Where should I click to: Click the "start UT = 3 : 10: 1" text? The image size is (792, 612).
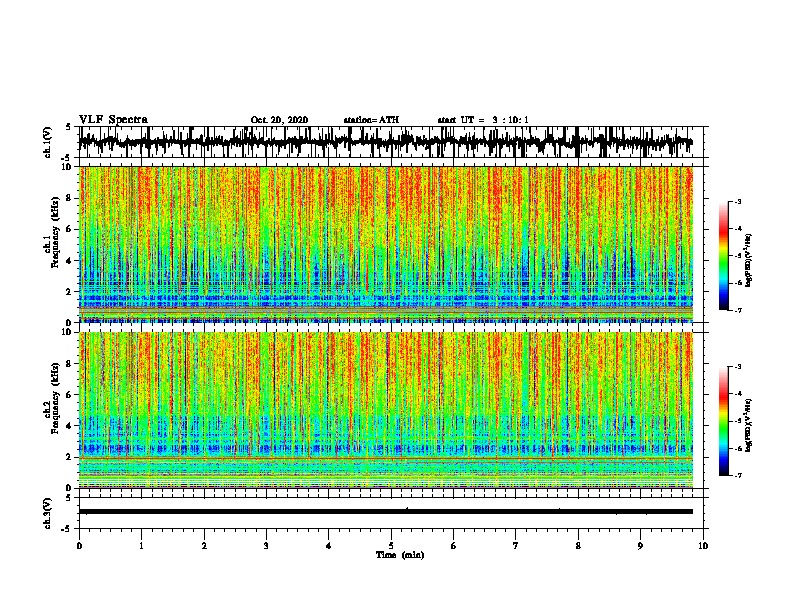pyautogui.click(x=483, y=120)
